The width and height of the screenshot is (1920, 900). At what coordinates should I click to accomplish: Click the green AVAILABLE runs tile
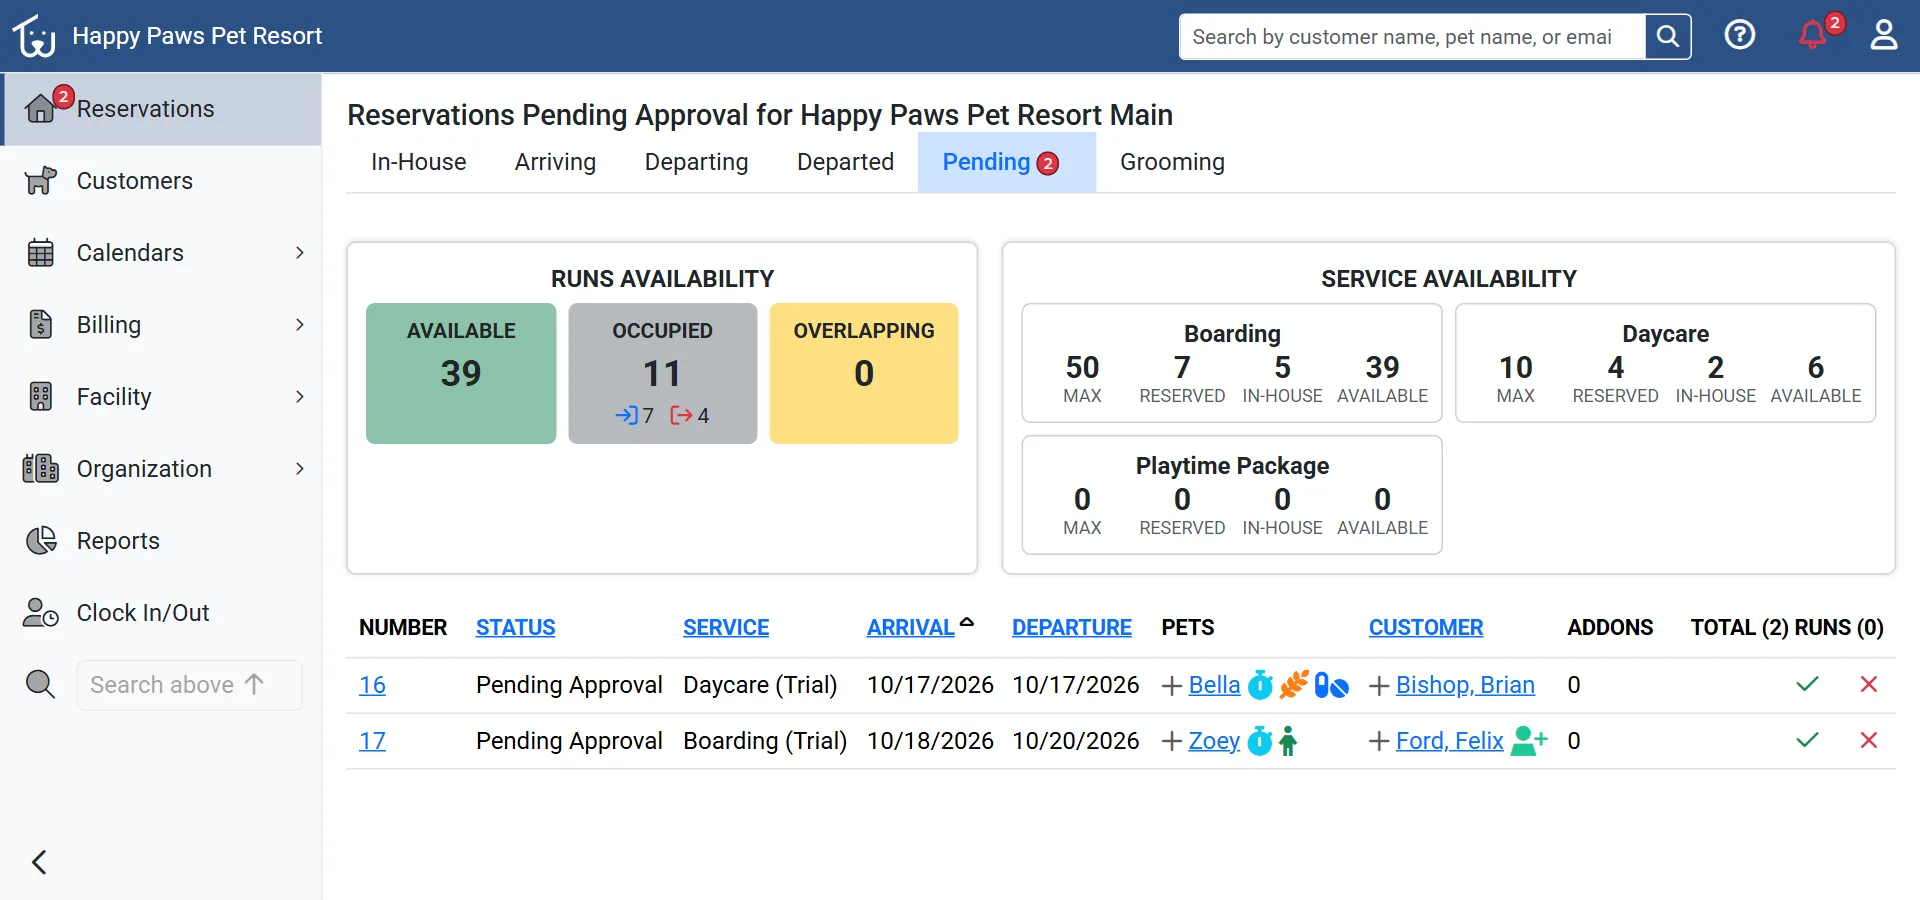(x=461, y=373)
